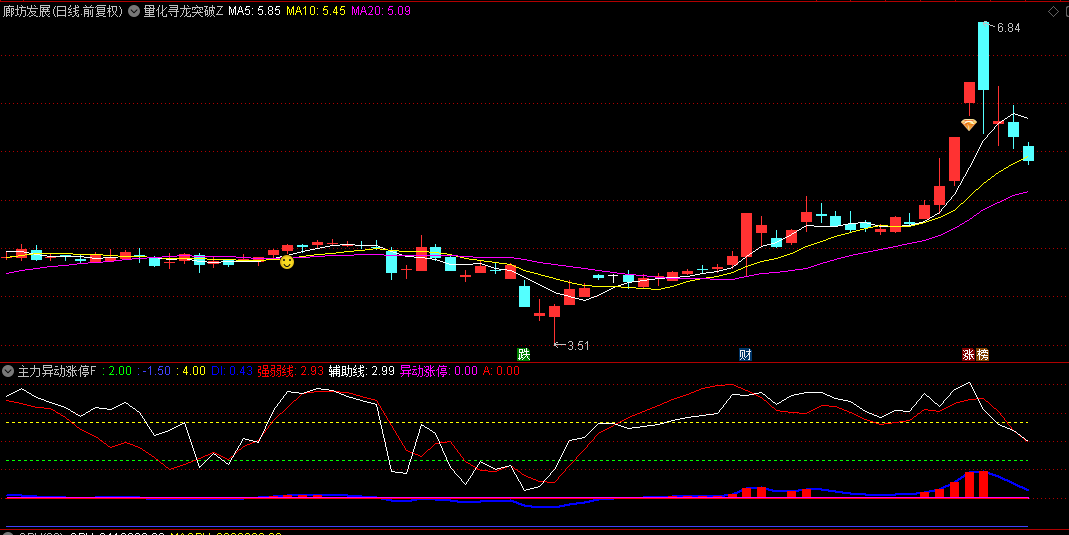This screenshot has width=1069, height=535.
Task: Click the 异动涨停: 0.00 value
Action: [438, 371]
